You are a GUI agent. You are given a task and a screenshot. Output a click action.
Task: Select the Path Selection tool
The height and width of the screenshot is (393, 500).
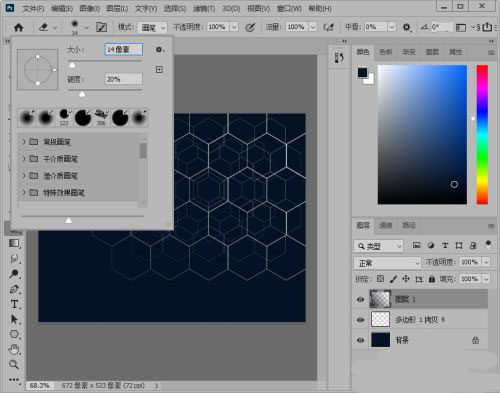point(14,319)
